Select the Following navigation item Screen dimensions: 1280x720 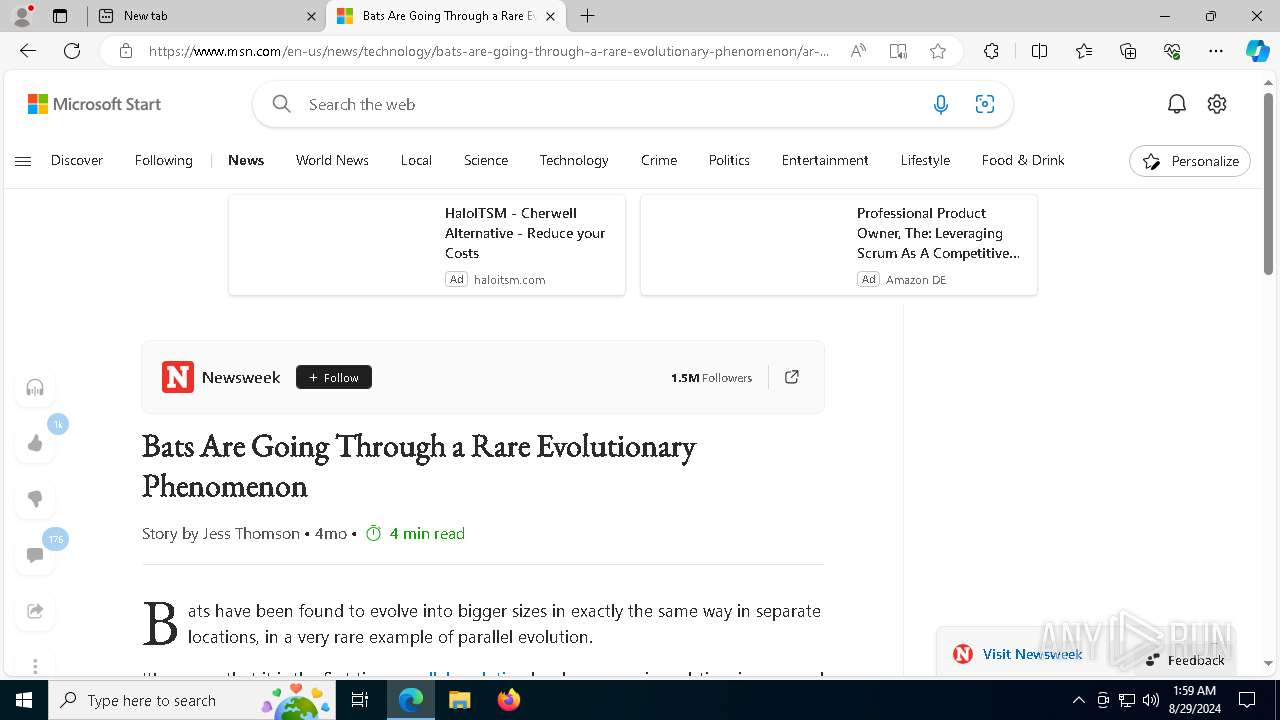[164, 160]
